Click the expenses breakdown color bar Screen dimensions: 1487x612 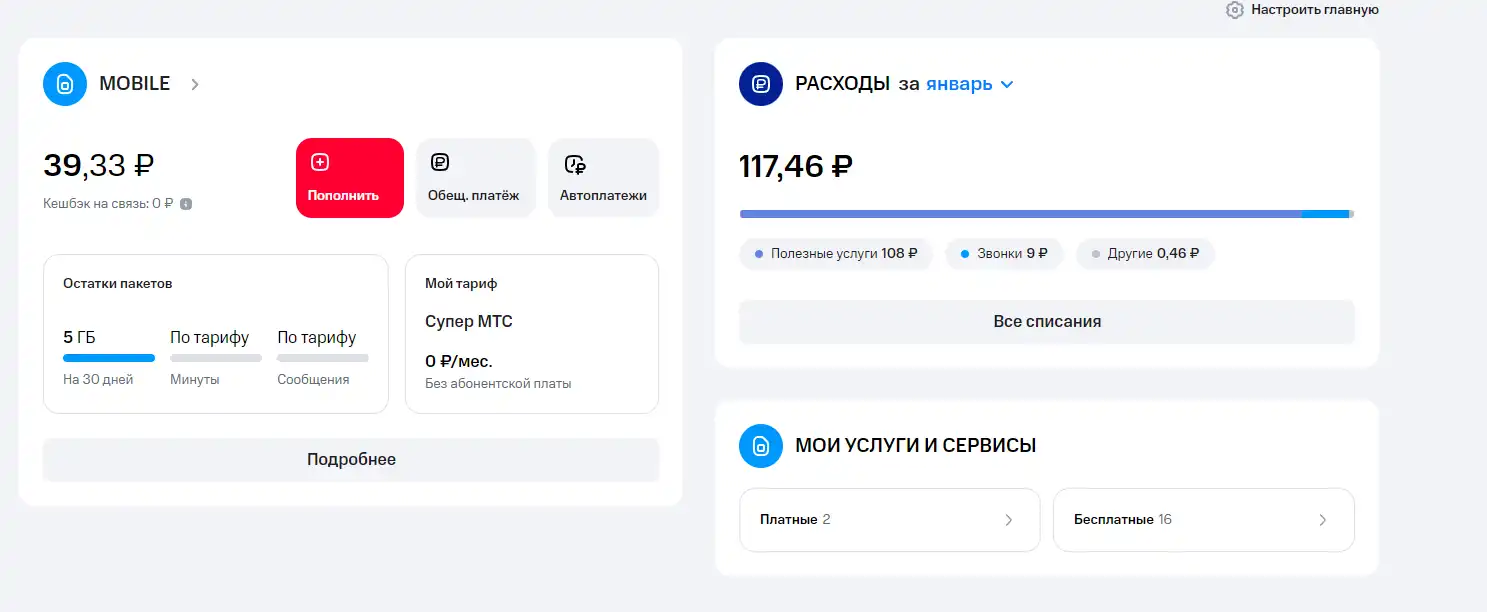coord(1047,214)
